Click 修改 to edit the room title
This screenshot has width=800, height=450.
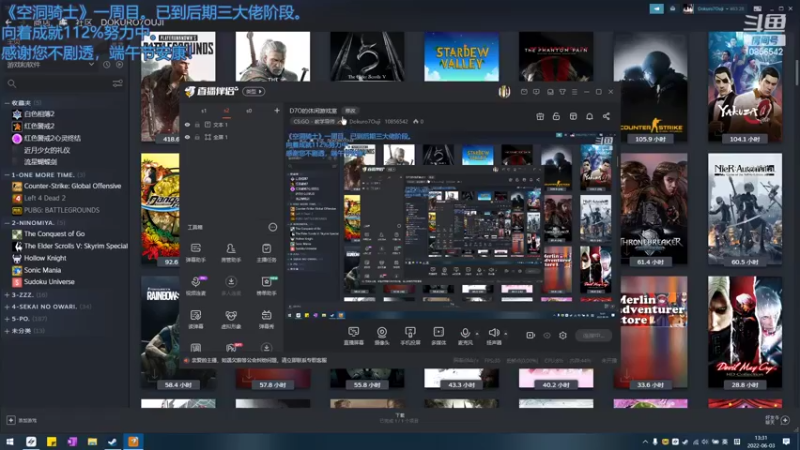pos(351,111)
